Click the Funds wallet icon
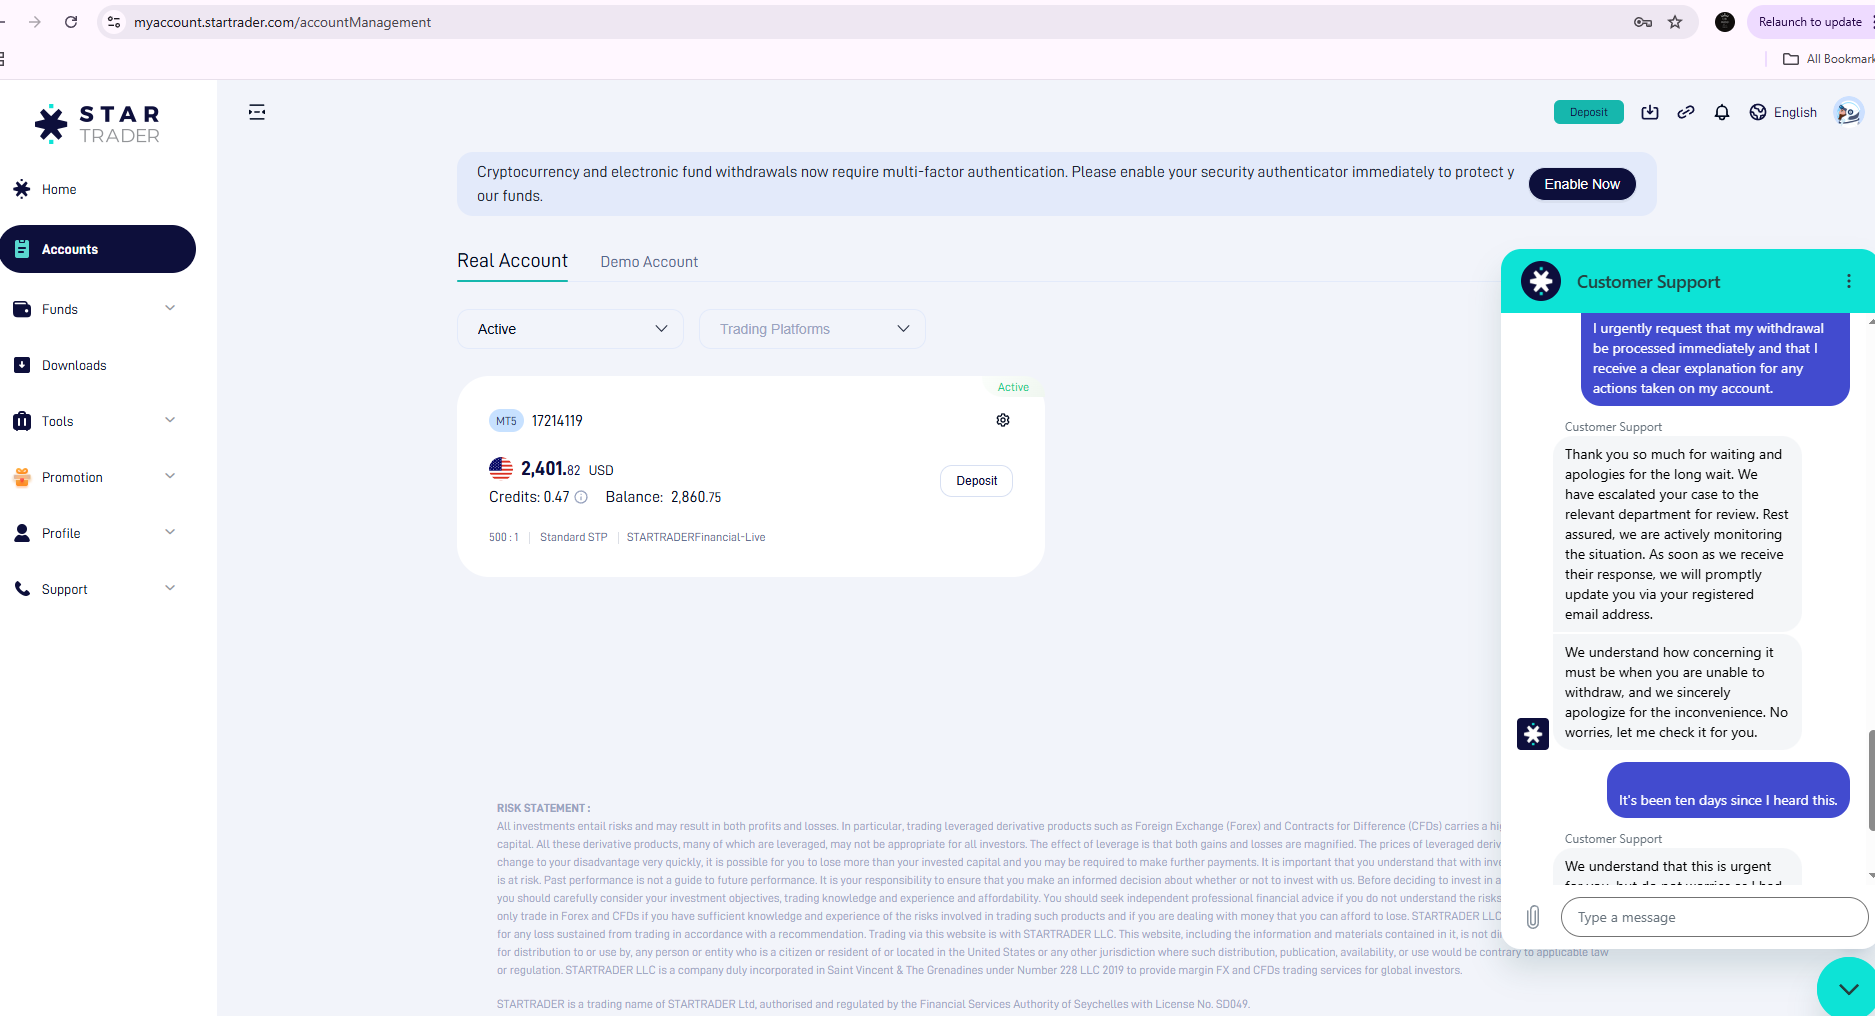The image size is (1875, 1016). 22,309
